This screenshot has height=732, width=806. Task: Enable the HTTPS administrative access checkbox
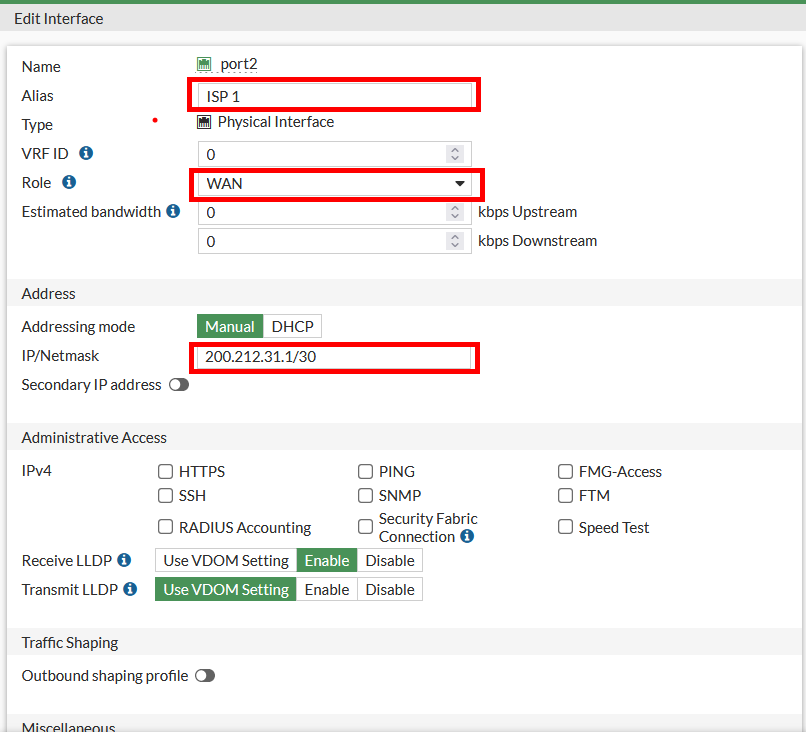pyautogui.click(x=166, y=472)
